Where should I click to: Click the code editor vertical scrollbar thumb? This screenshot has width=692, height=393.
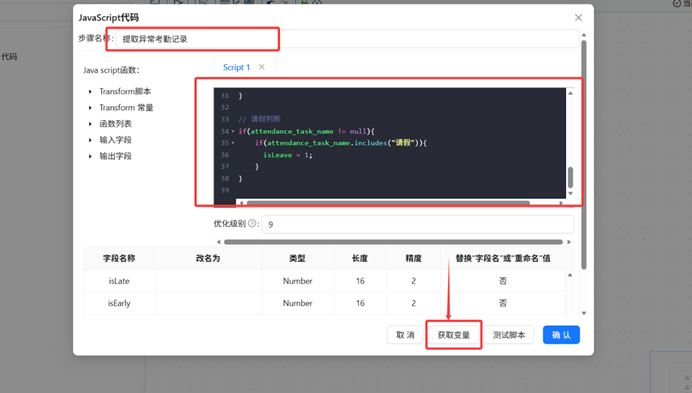[x=570, y=178]
